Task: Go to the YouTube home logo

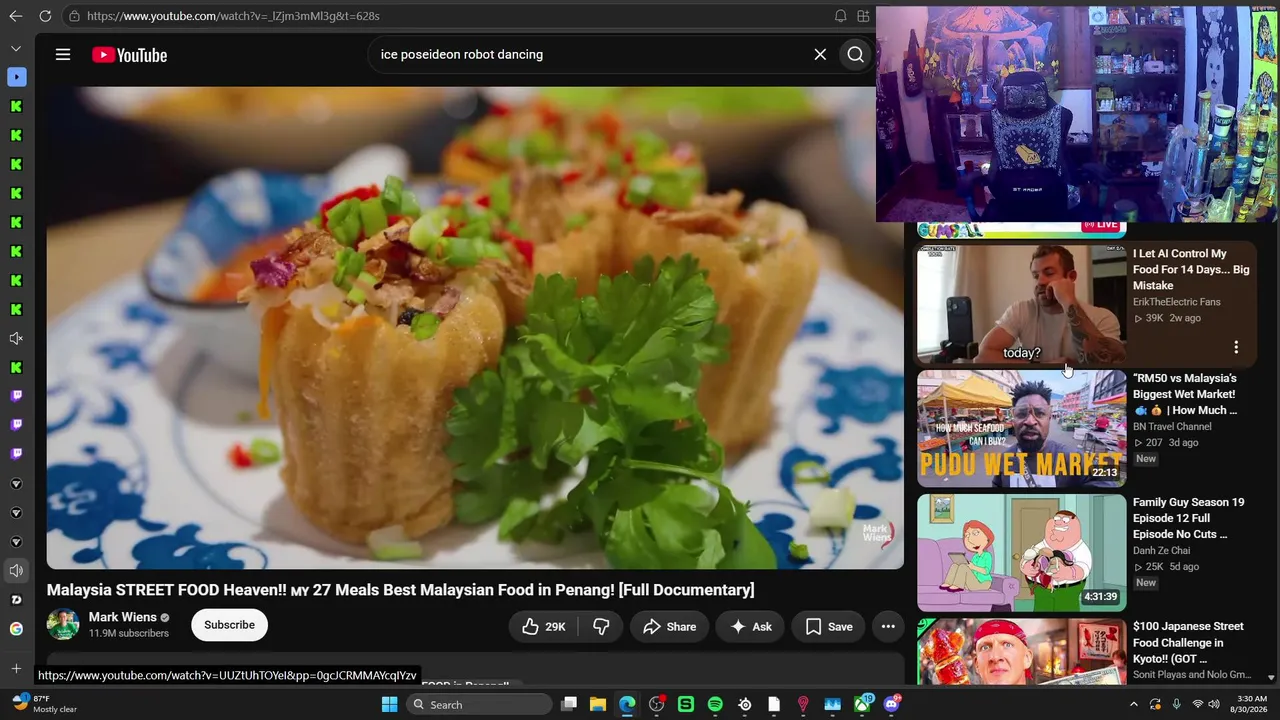Action: point(130,55)
